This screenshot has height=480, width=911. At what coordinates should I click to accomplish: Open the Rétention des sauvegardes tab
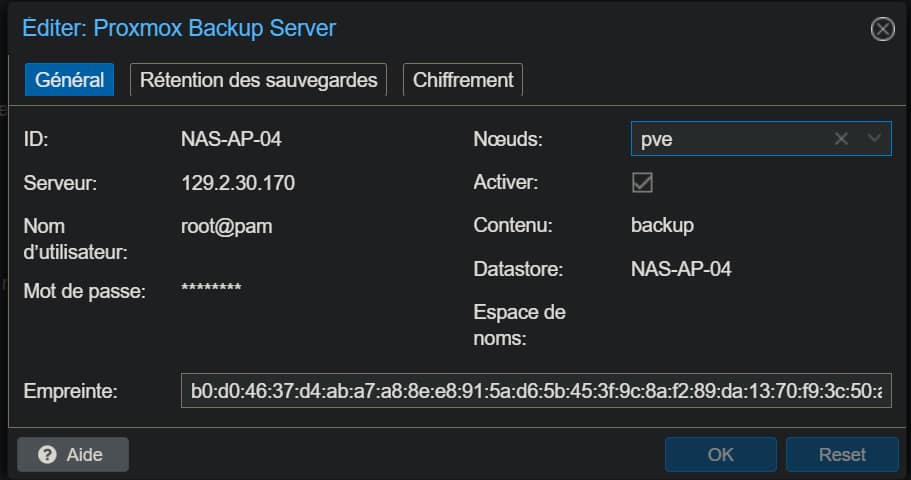point(259,80)
